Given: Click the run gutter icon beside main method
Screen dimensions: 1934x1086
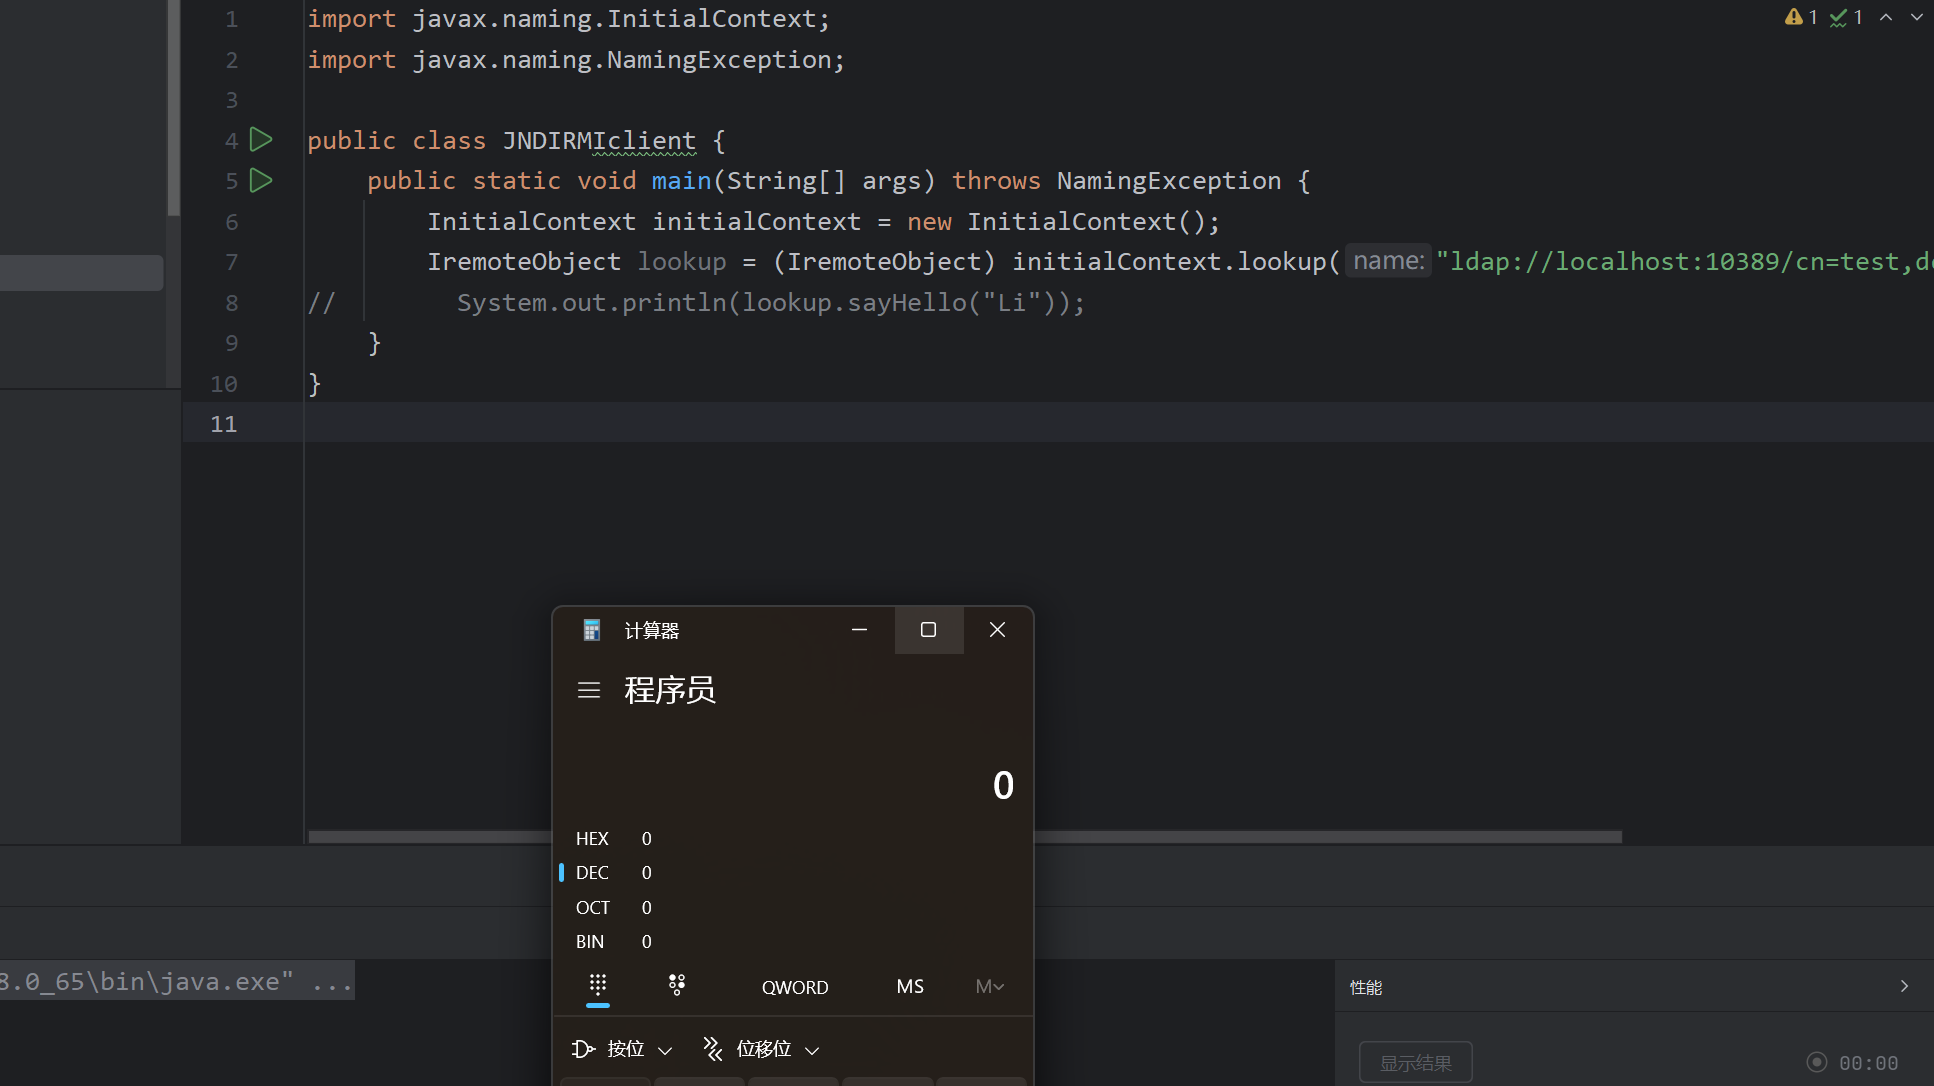Looking at the screenshot, I should 261,181.
